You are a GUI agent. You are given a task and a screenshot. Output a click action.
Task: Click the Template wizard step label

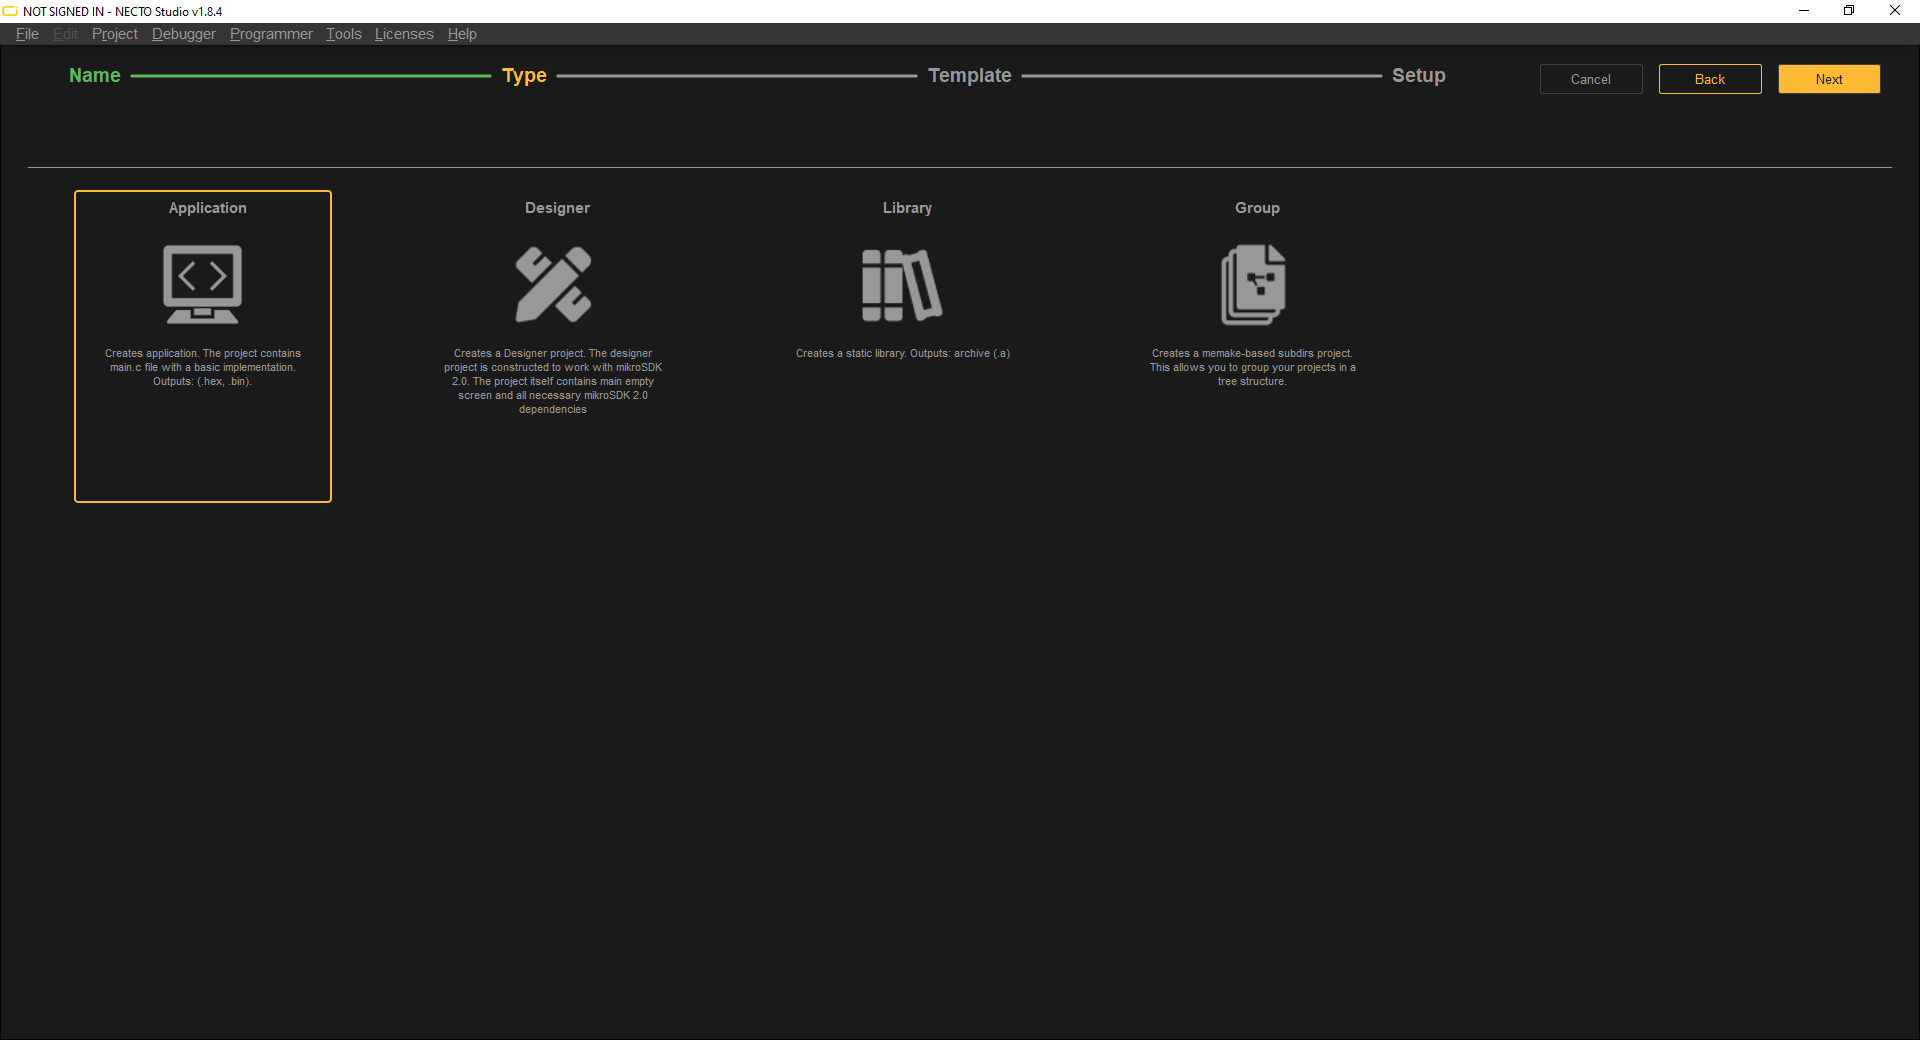(969, 76)
